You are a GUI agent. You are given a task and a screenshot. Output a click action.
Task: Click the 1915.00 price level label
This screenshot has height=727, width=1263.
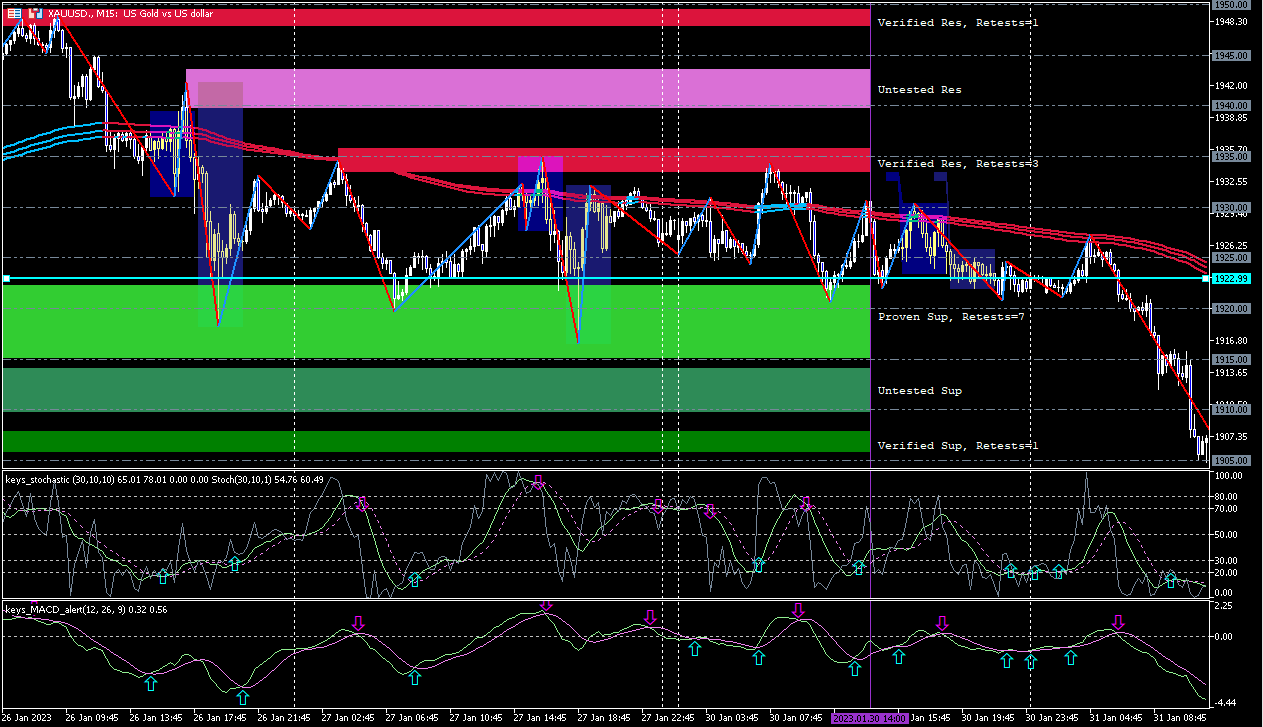point(1231,359)
